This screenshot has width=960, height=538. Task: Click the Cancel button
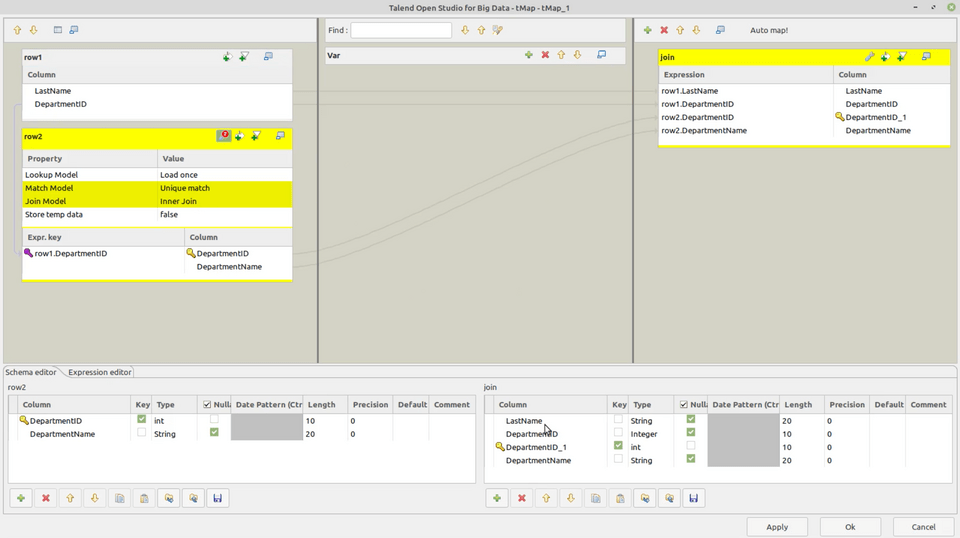coord(923,527)
